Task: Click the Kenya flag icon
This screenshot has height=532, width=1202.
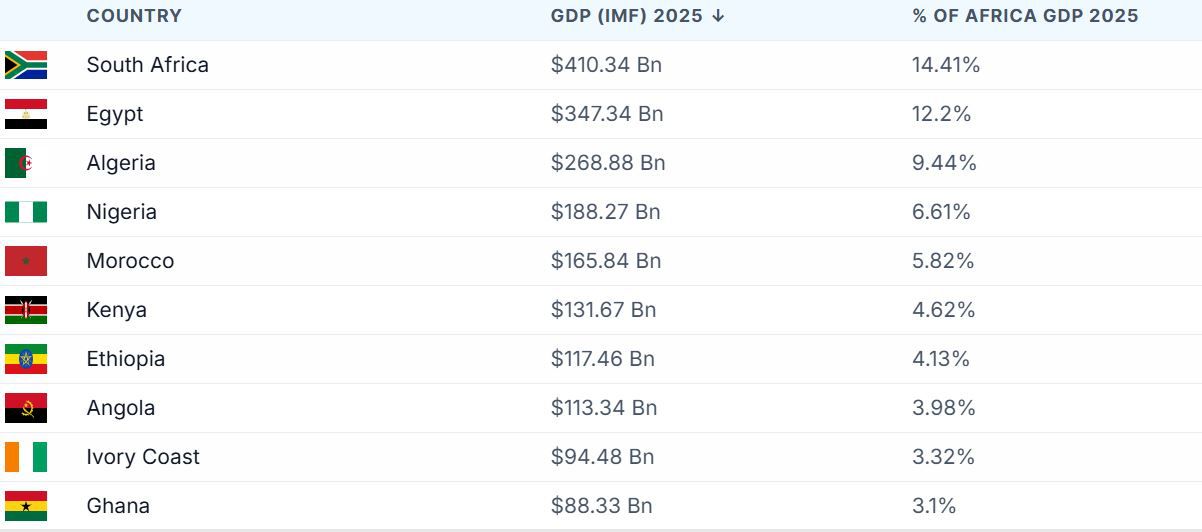Action: (26, 310)
